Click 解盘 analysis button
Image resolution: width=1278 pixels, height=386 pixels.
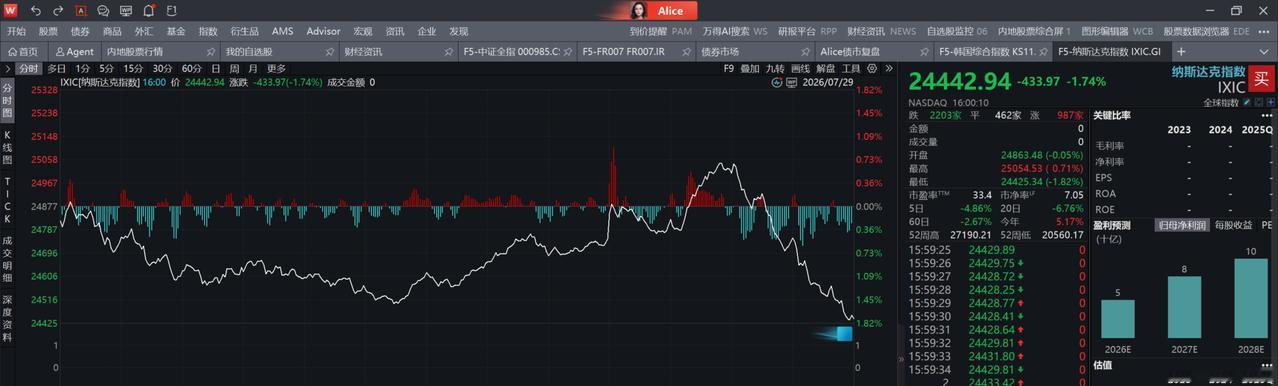[826, 69]
